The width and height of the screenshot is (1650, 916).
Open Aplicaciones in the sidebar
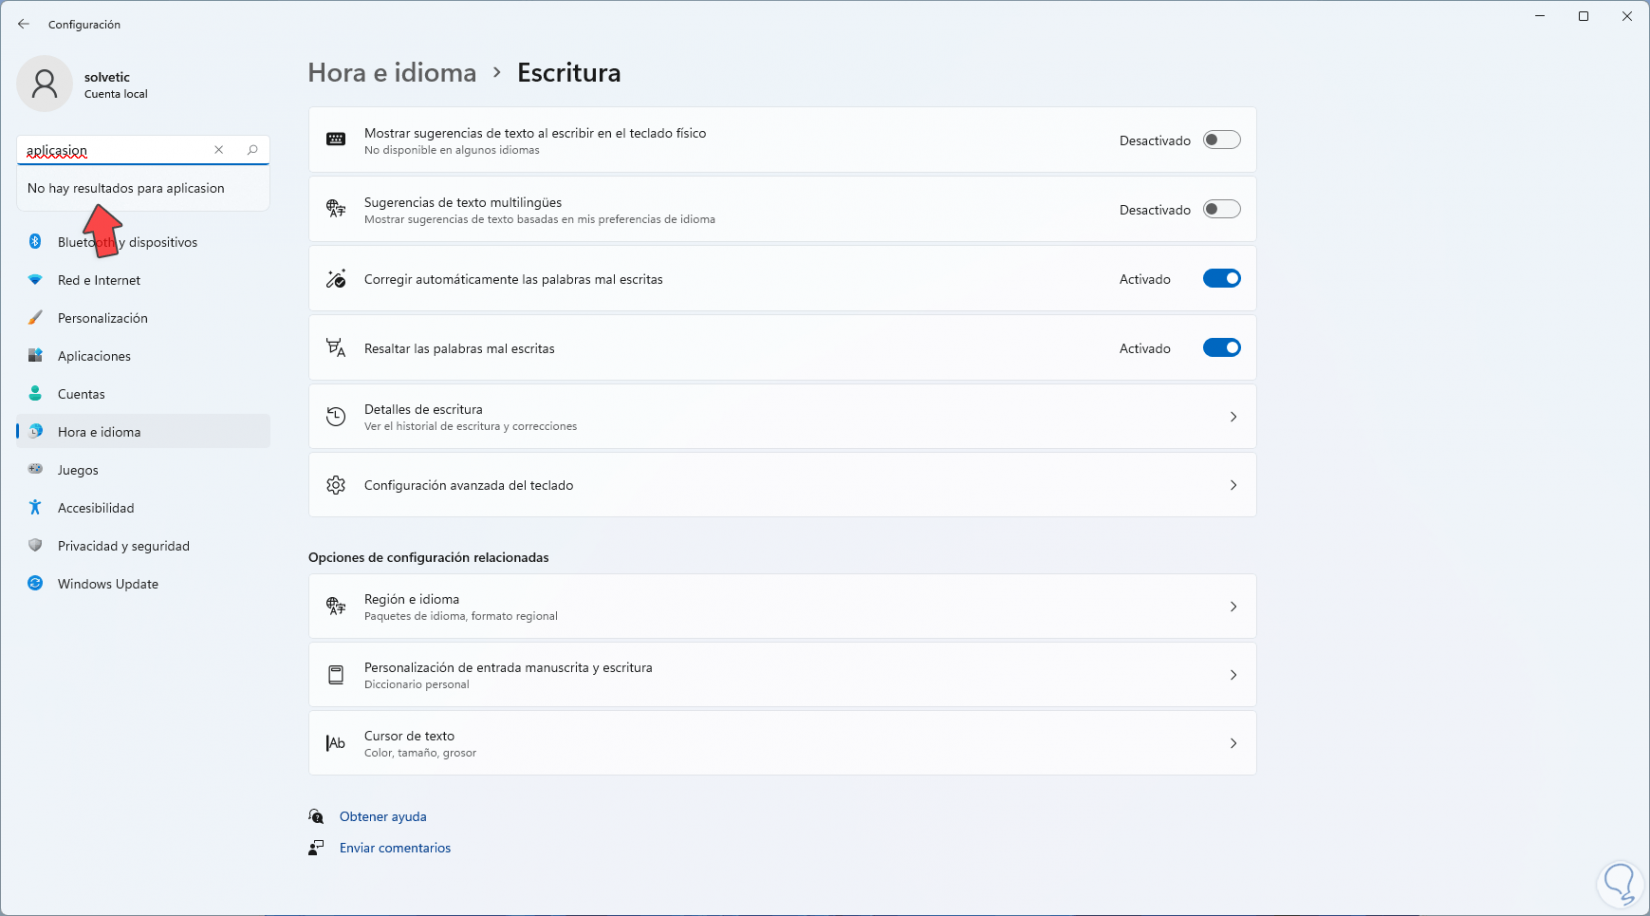click(94, 356)
